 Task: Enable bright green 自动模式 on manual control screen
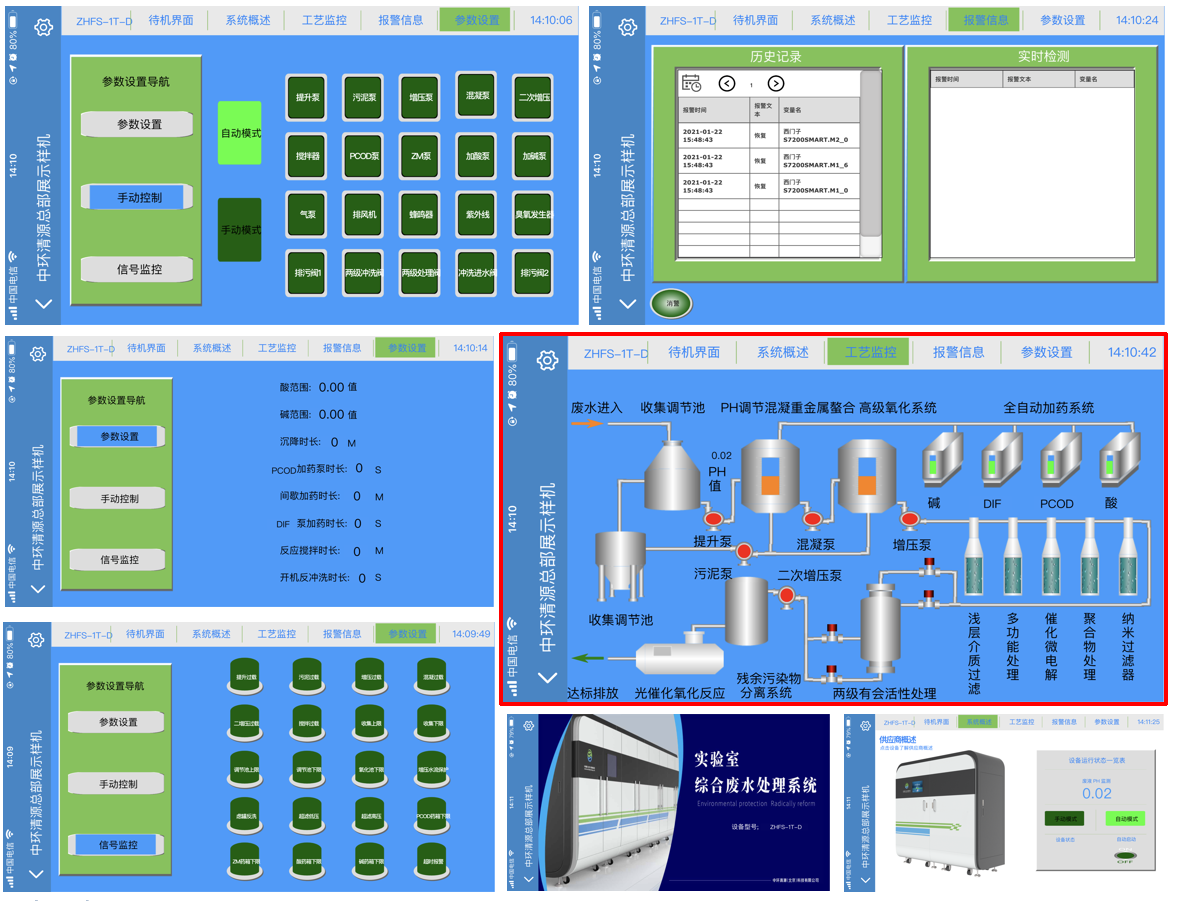click(240, 132)
